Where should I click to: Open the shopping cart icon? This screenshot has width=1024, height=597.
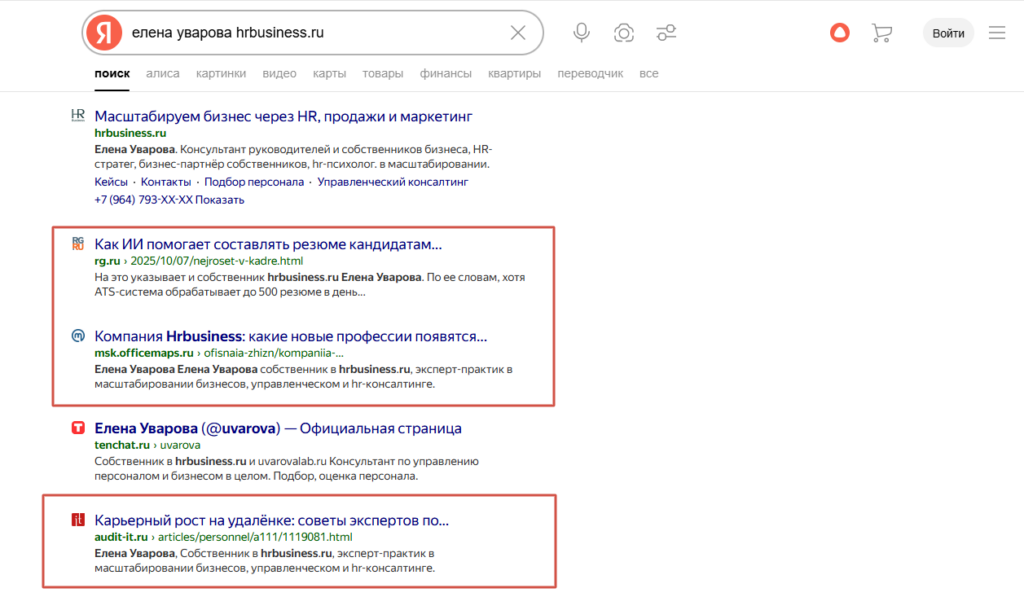[881, 32]
